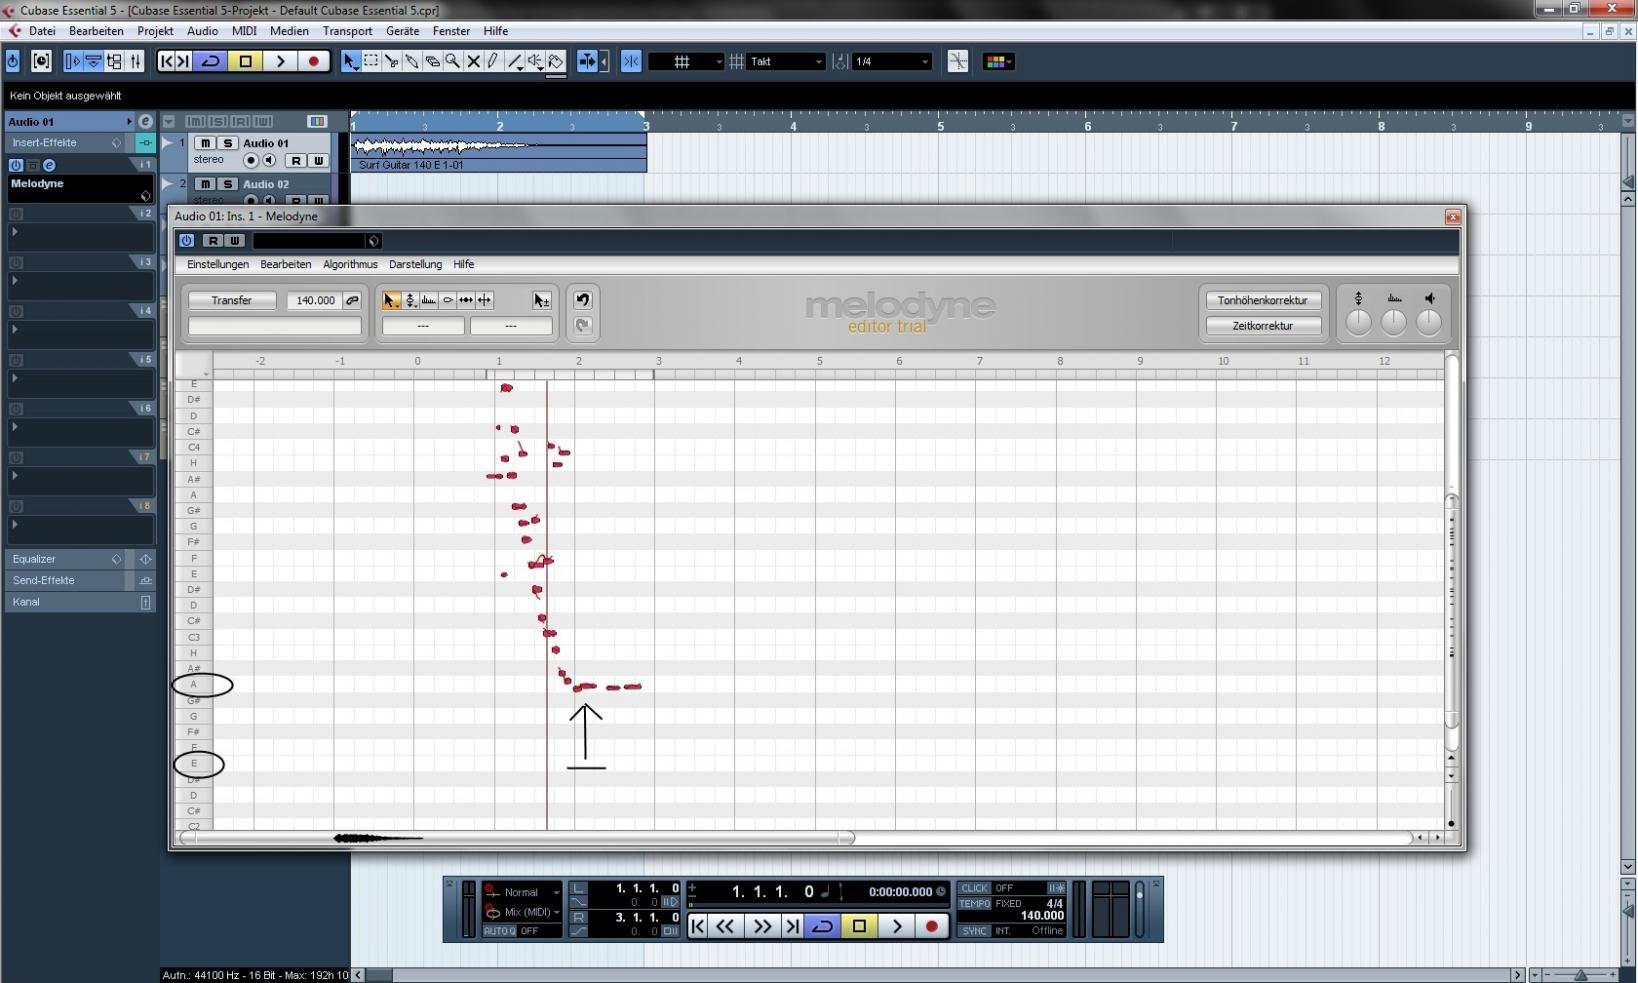
Task: Select the Range Selection tool
Action: click(371, 61)
